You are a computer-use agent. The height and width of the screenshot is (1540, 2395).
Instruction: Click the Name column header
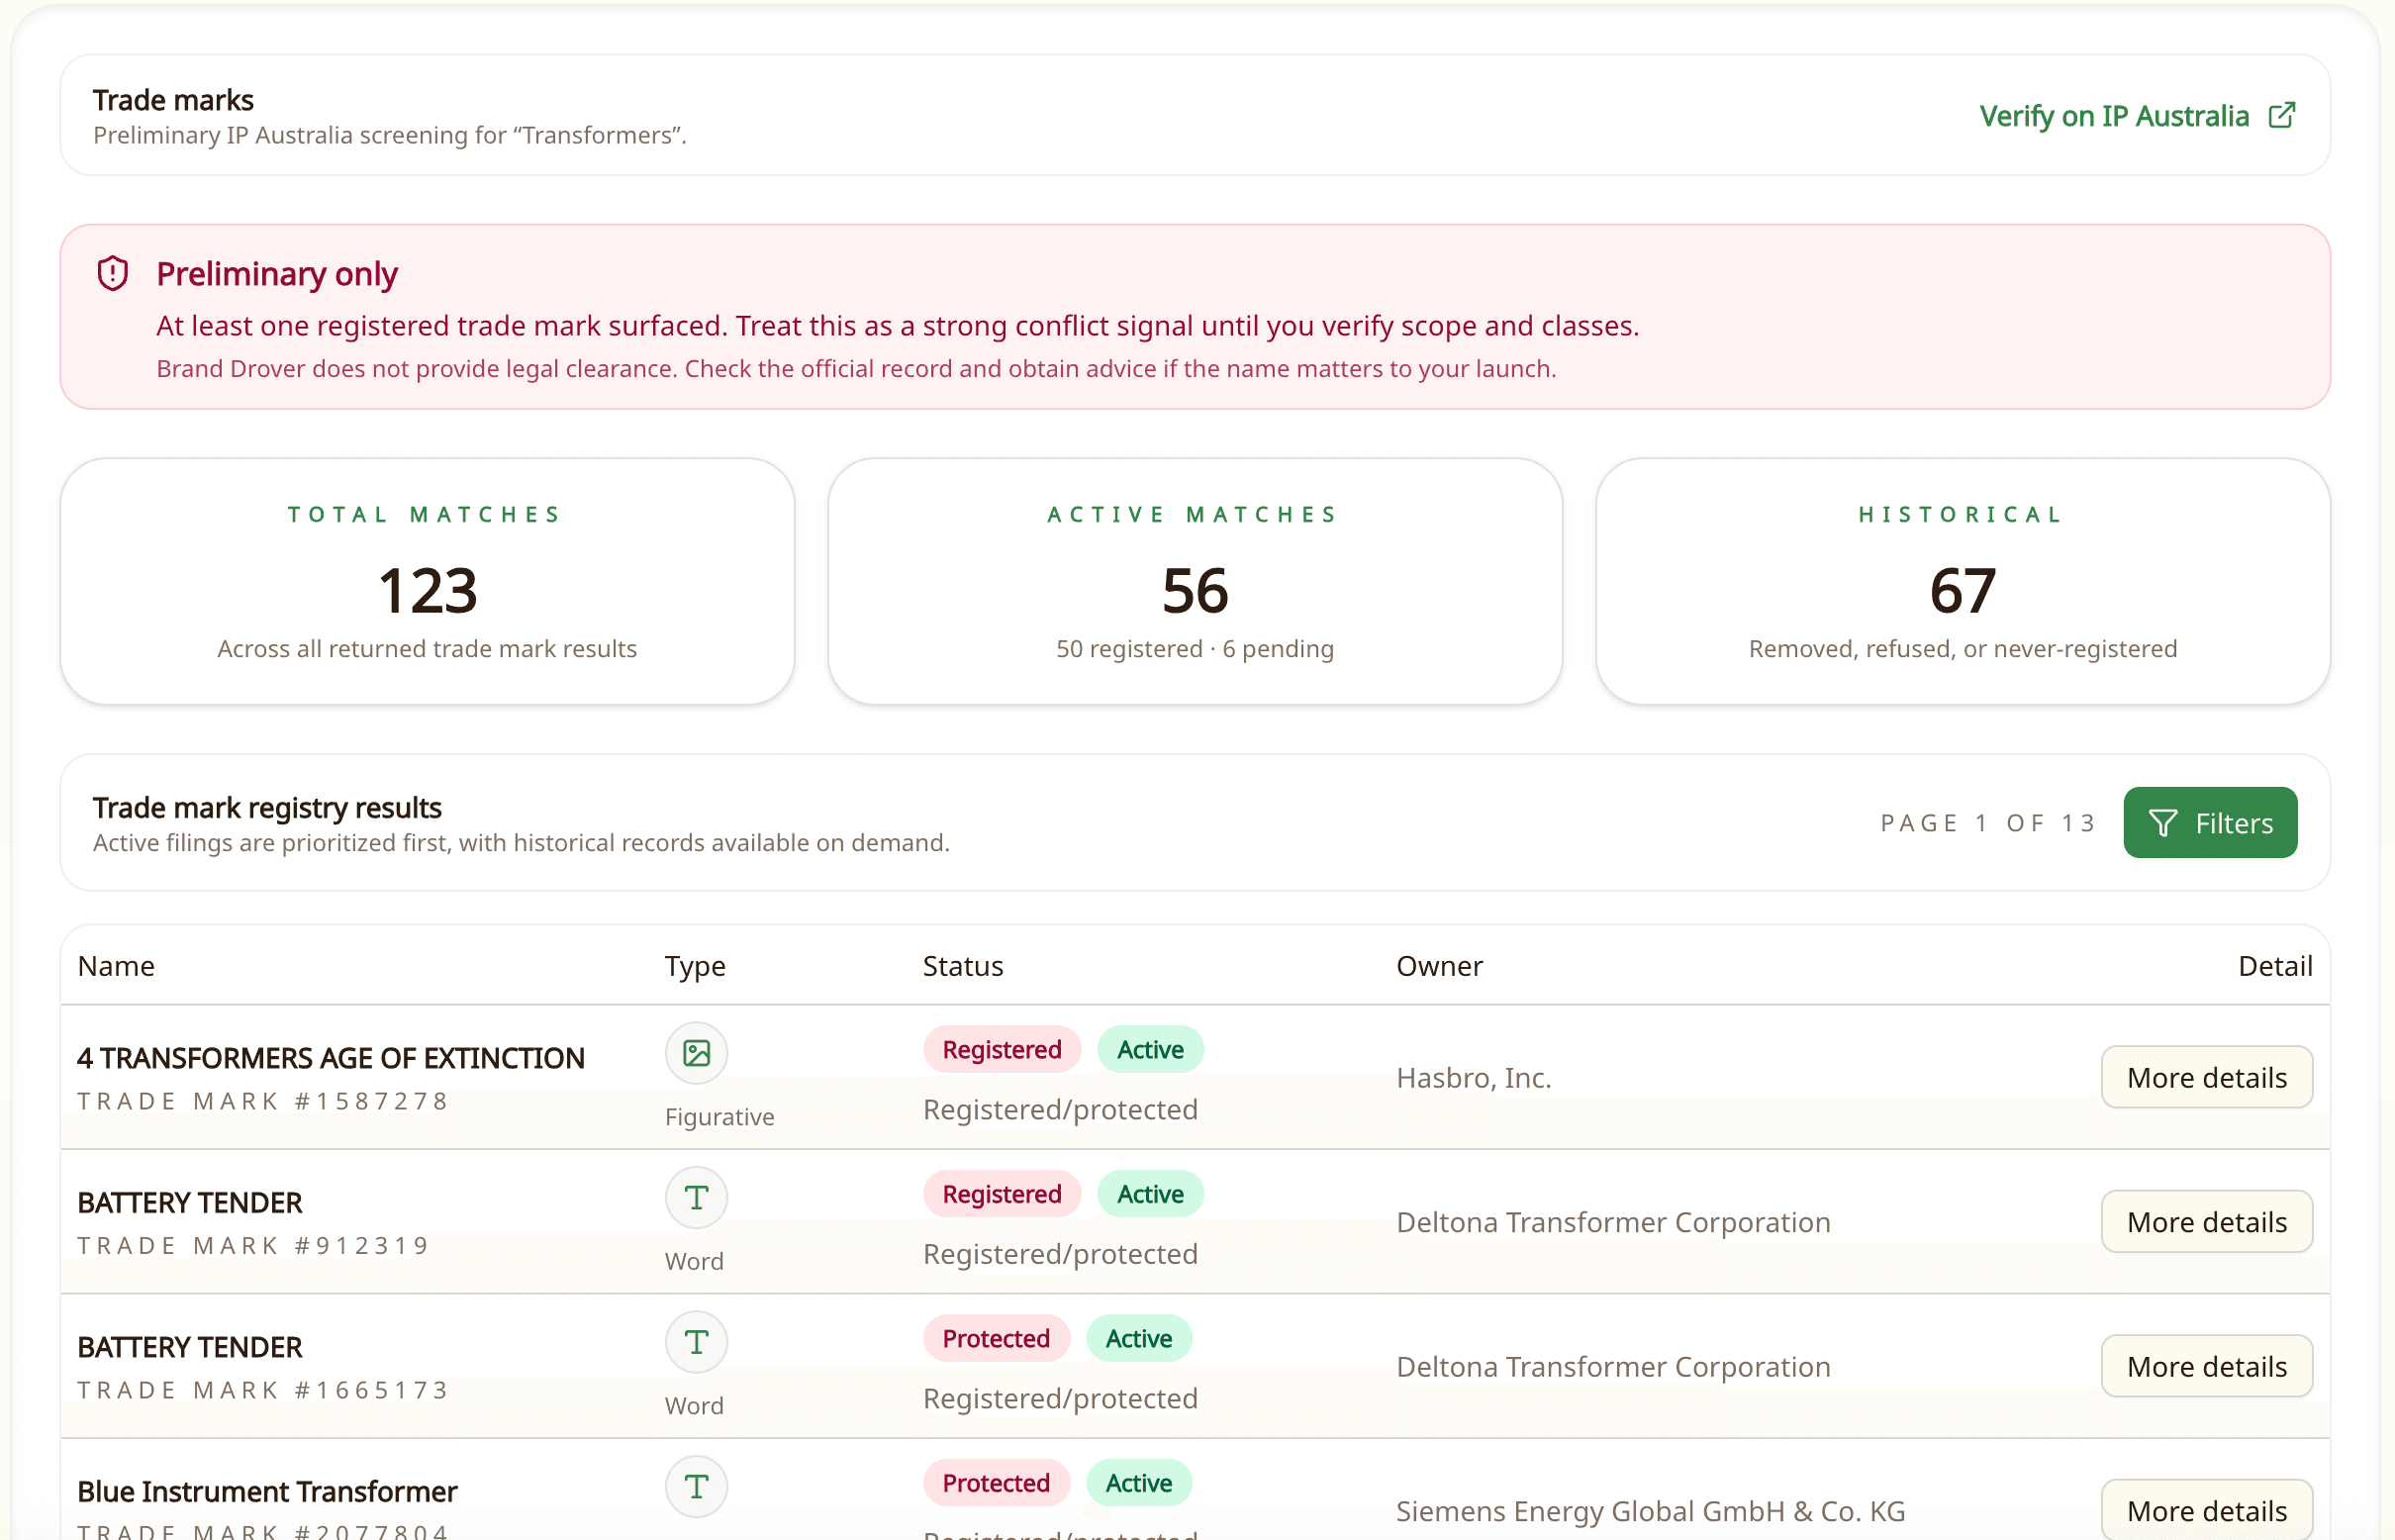(116, 966)
